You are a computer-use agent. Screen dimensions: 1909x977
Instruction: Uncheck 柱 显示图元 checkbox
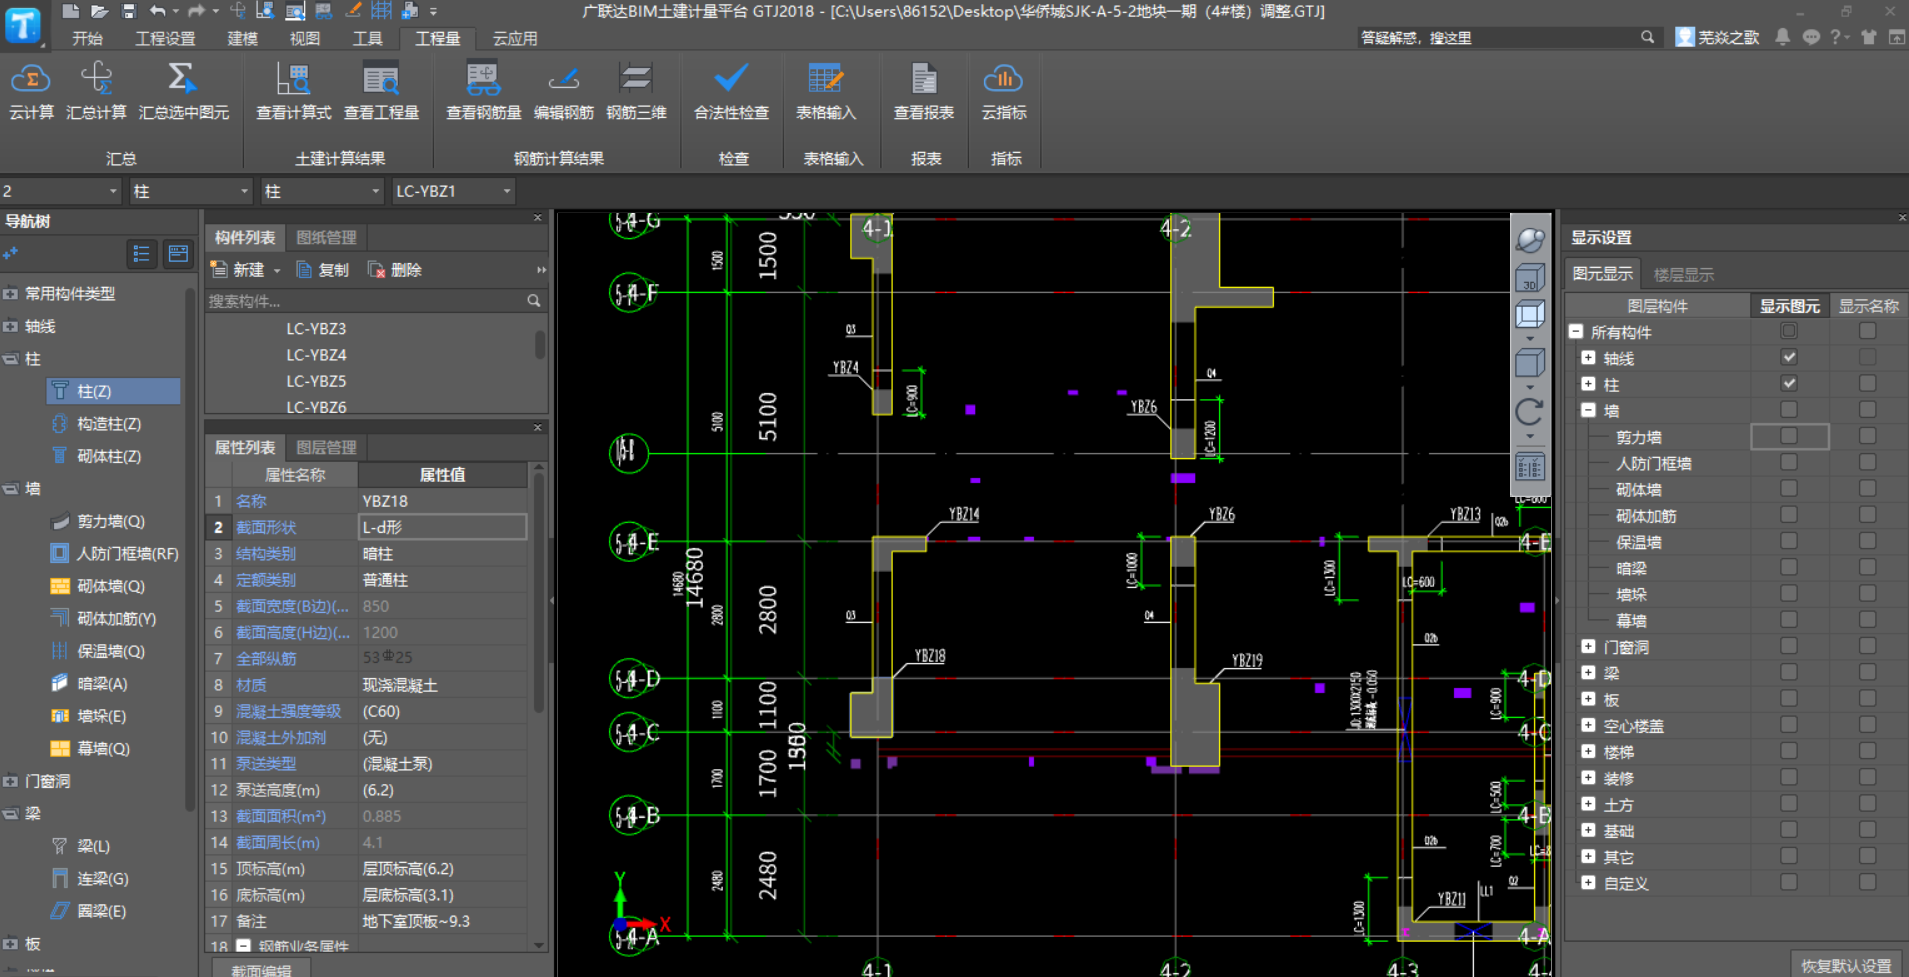point(1789,383)
